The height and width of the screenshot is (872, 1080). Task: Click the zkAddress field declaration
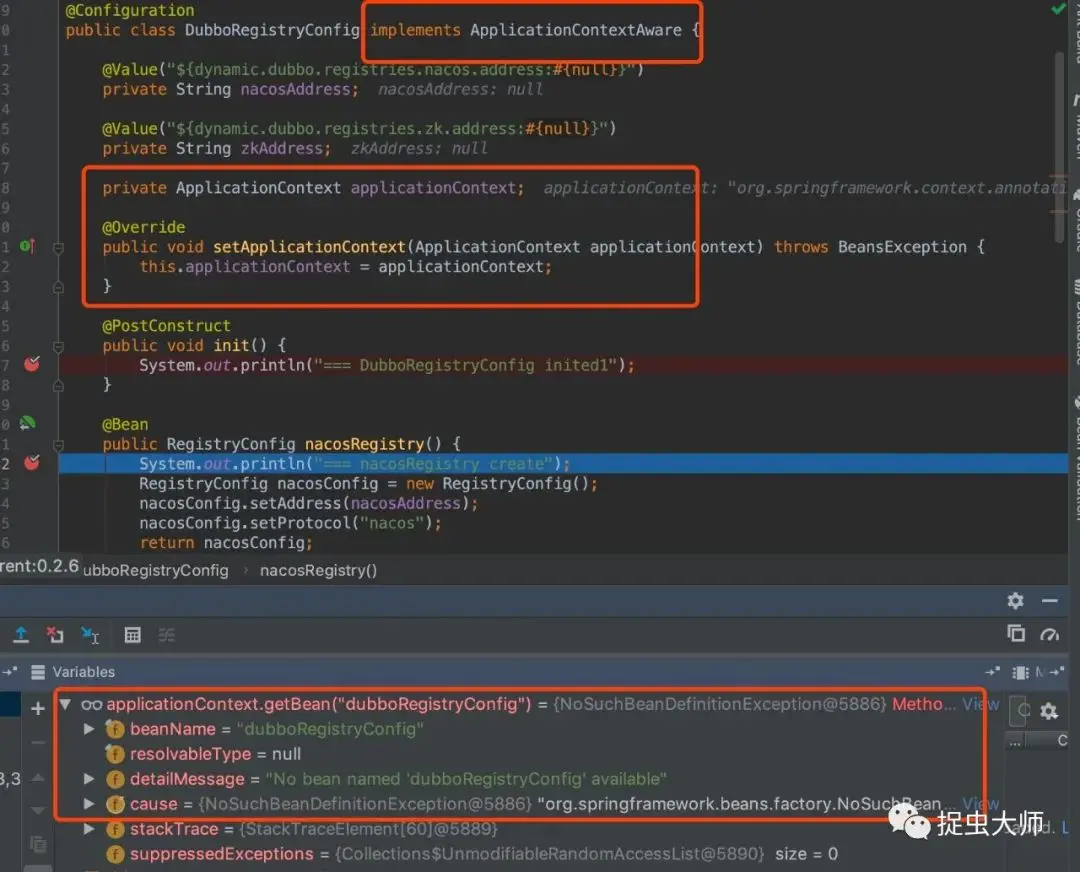(x=216, y=148)
